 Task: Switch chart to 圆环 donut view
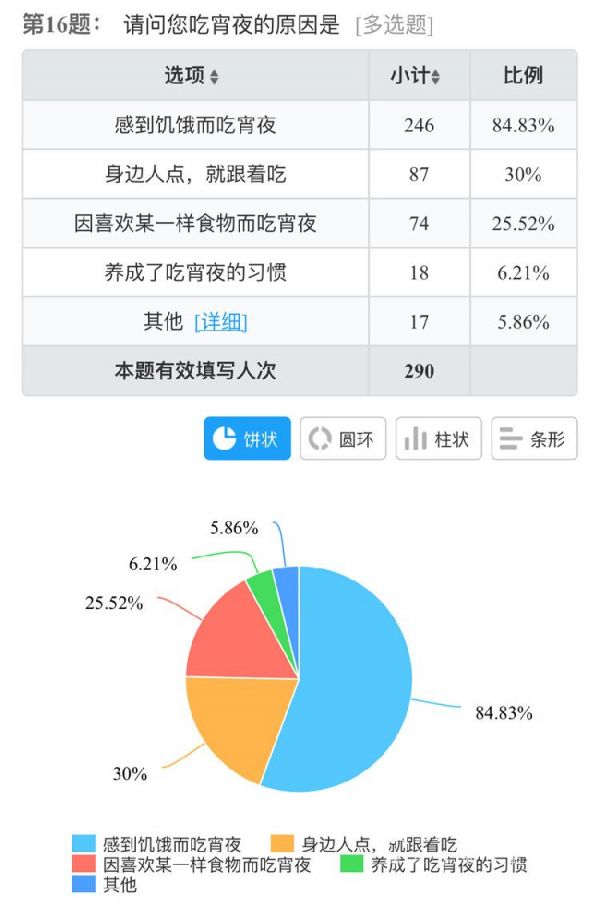point(343,439)
